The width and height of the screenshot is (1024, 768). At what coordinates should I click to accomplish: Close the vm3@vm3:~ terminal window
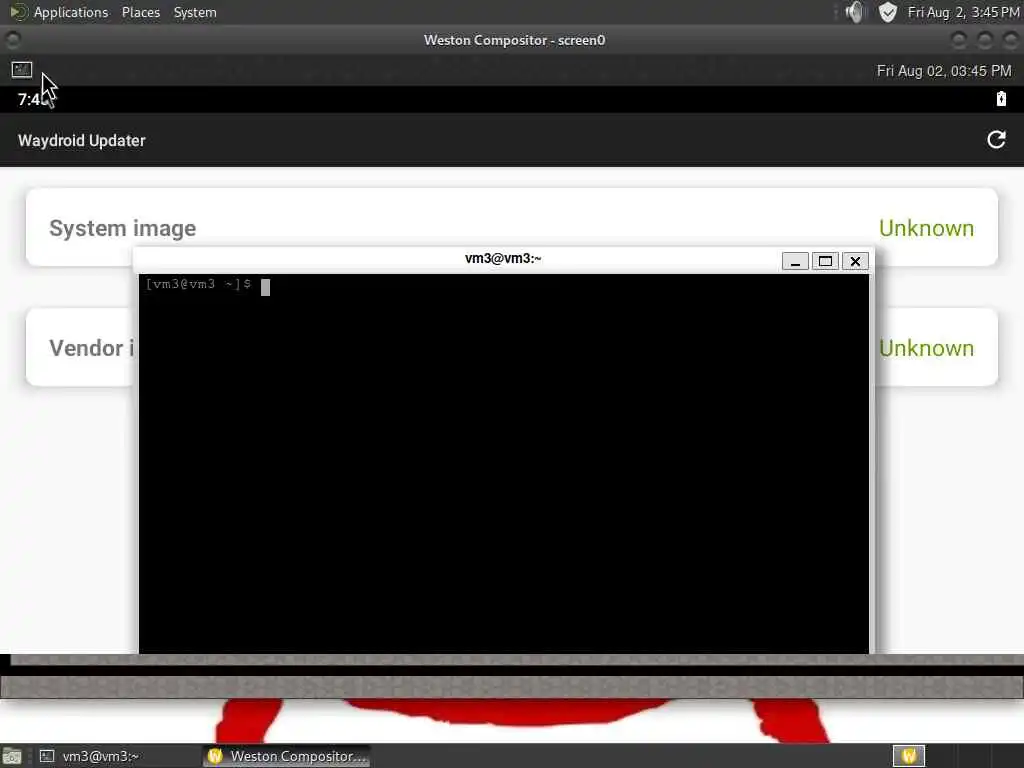pos(855,261)
